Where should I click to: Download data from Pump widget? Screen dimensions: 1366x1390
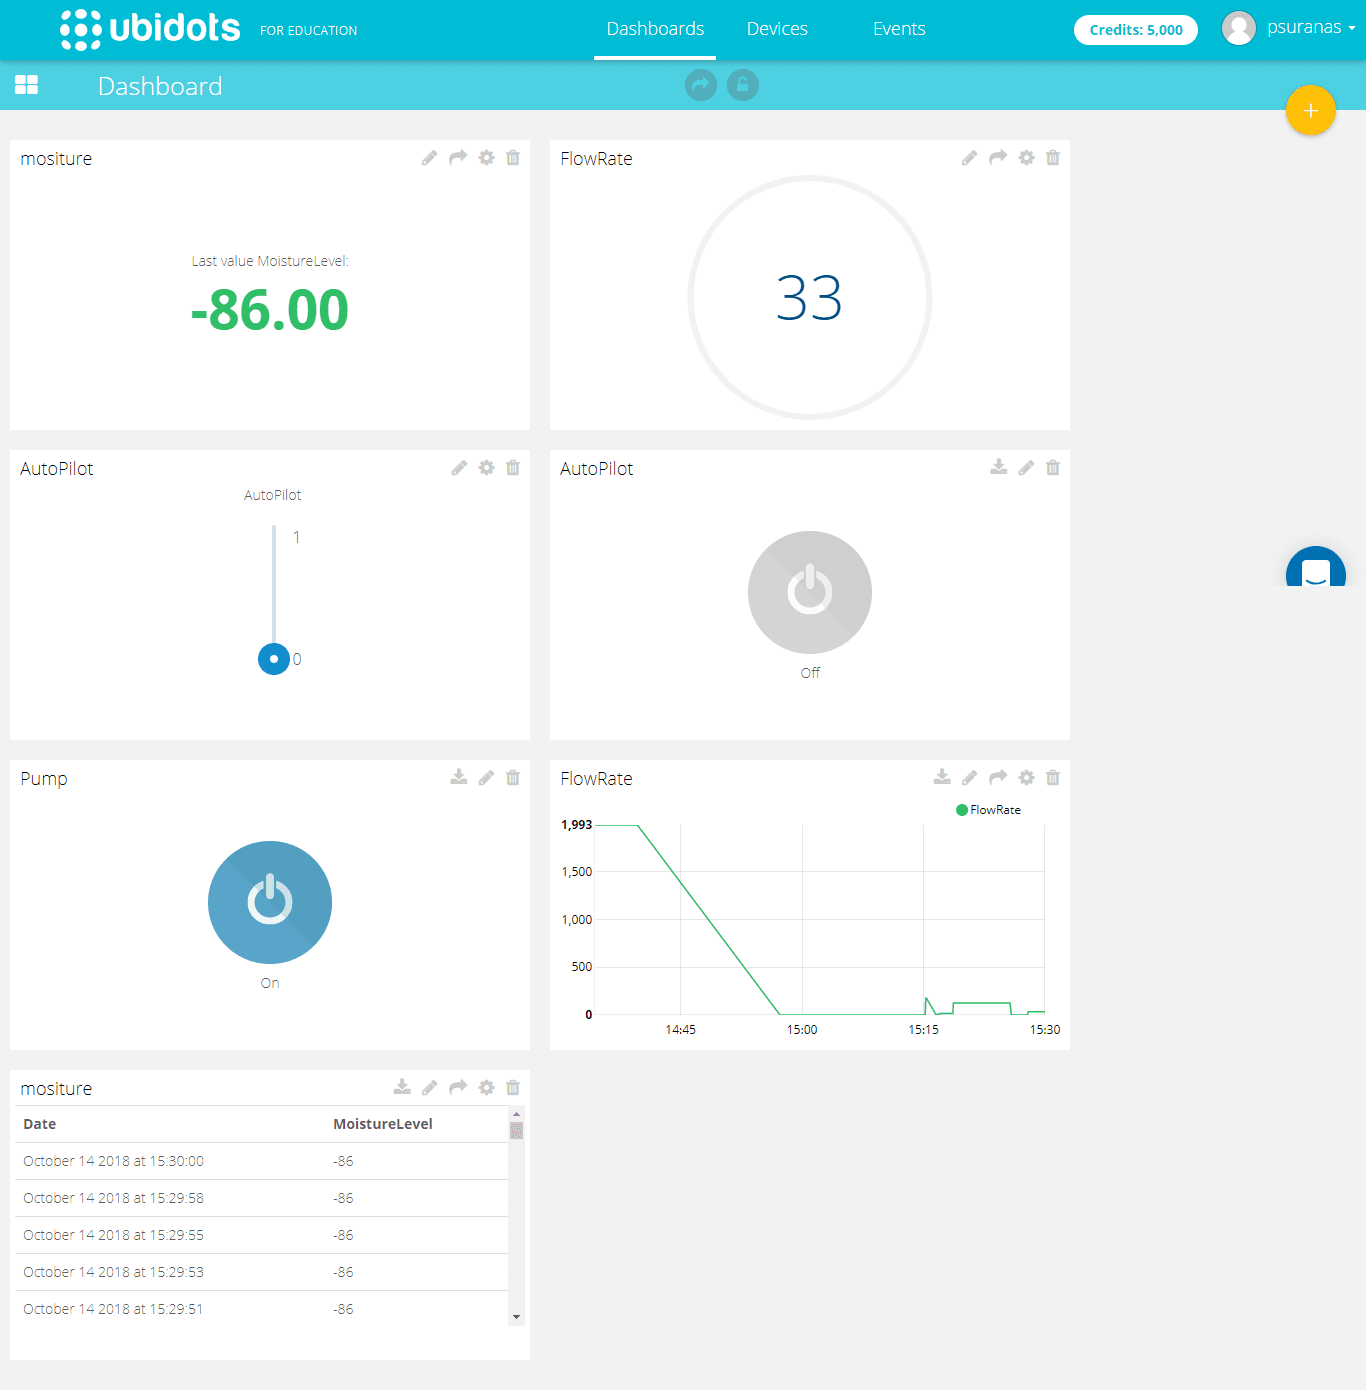point(458,777)
